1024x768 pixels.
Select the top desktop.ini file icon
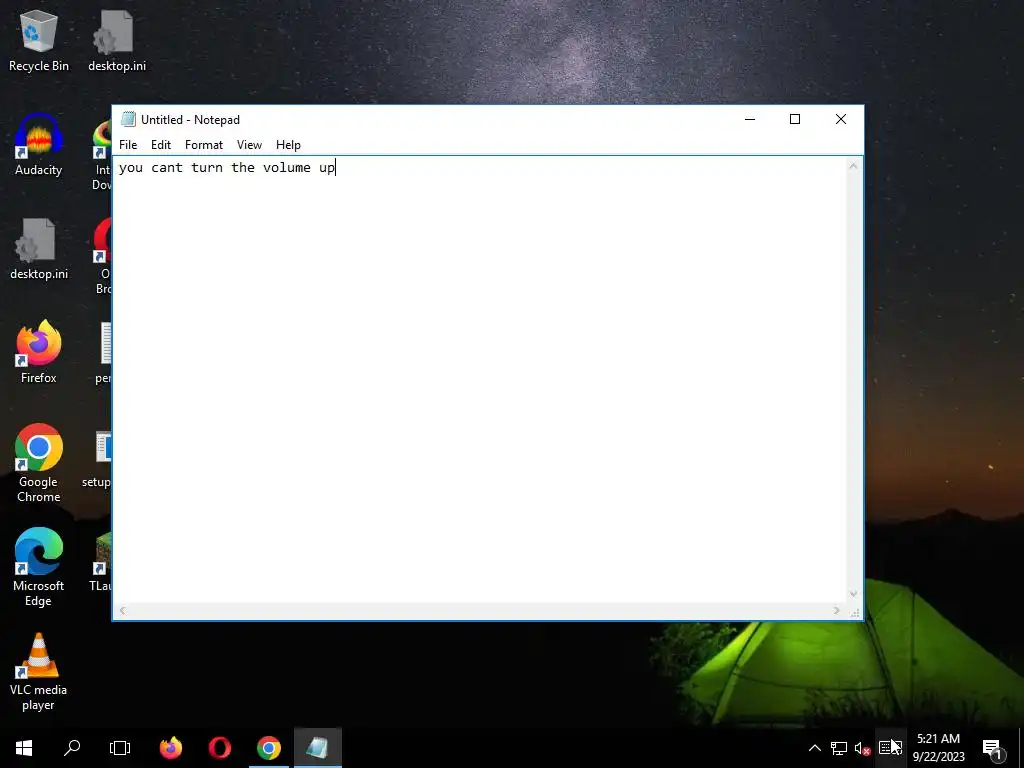(x=116, y=40)
